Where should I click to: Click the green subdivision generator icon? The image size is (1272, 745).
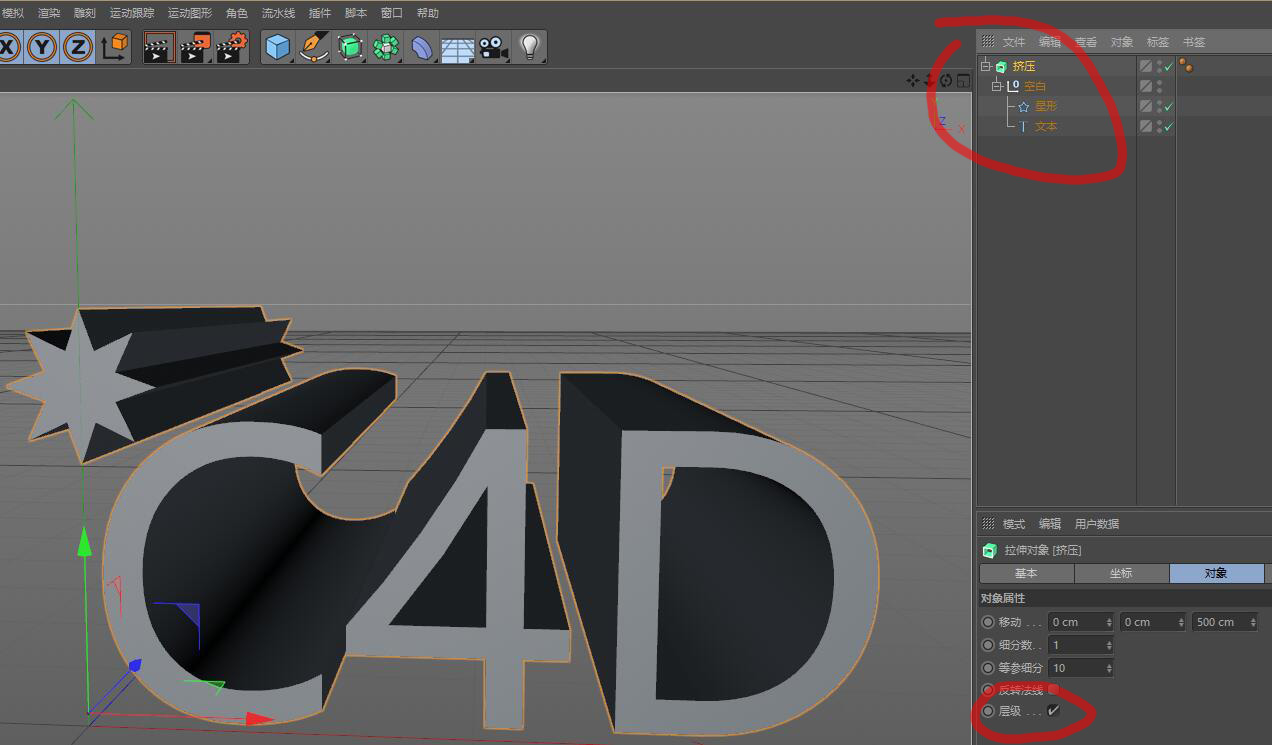coord(350,47)
